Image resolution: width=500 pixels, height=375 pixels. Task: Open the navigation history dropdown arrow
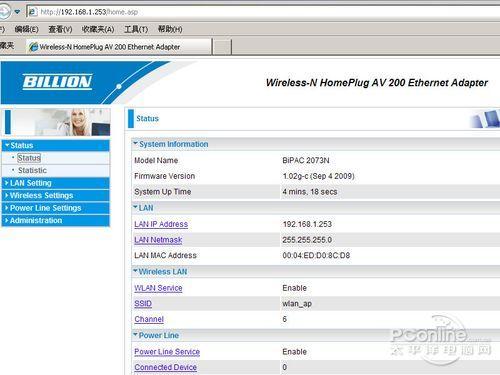coord(17,12)
